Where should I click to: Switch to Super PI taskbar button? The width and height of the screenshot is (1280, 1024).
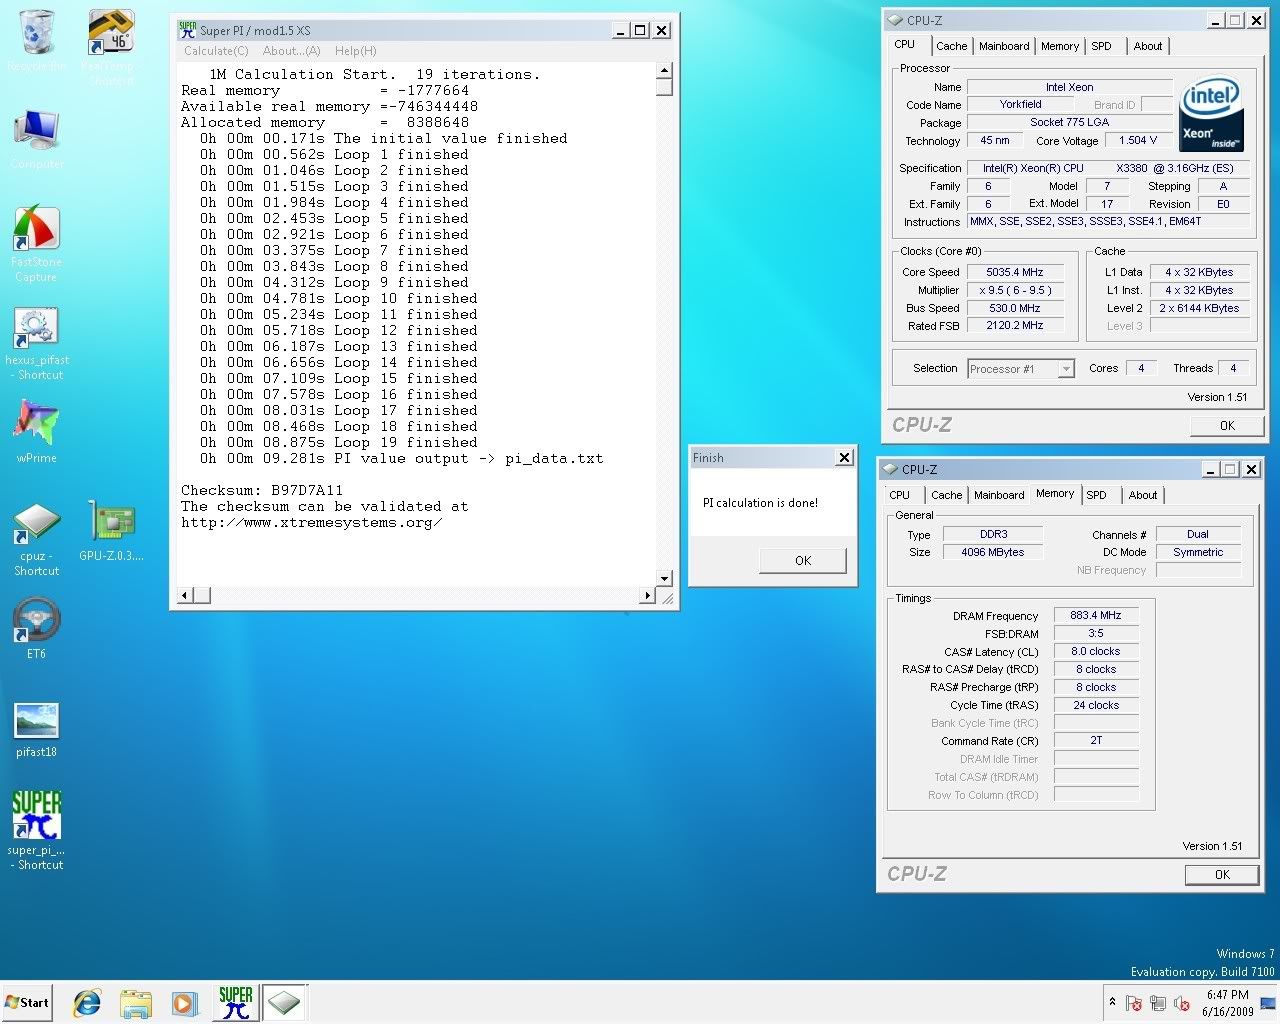[x=236, y=1003]
